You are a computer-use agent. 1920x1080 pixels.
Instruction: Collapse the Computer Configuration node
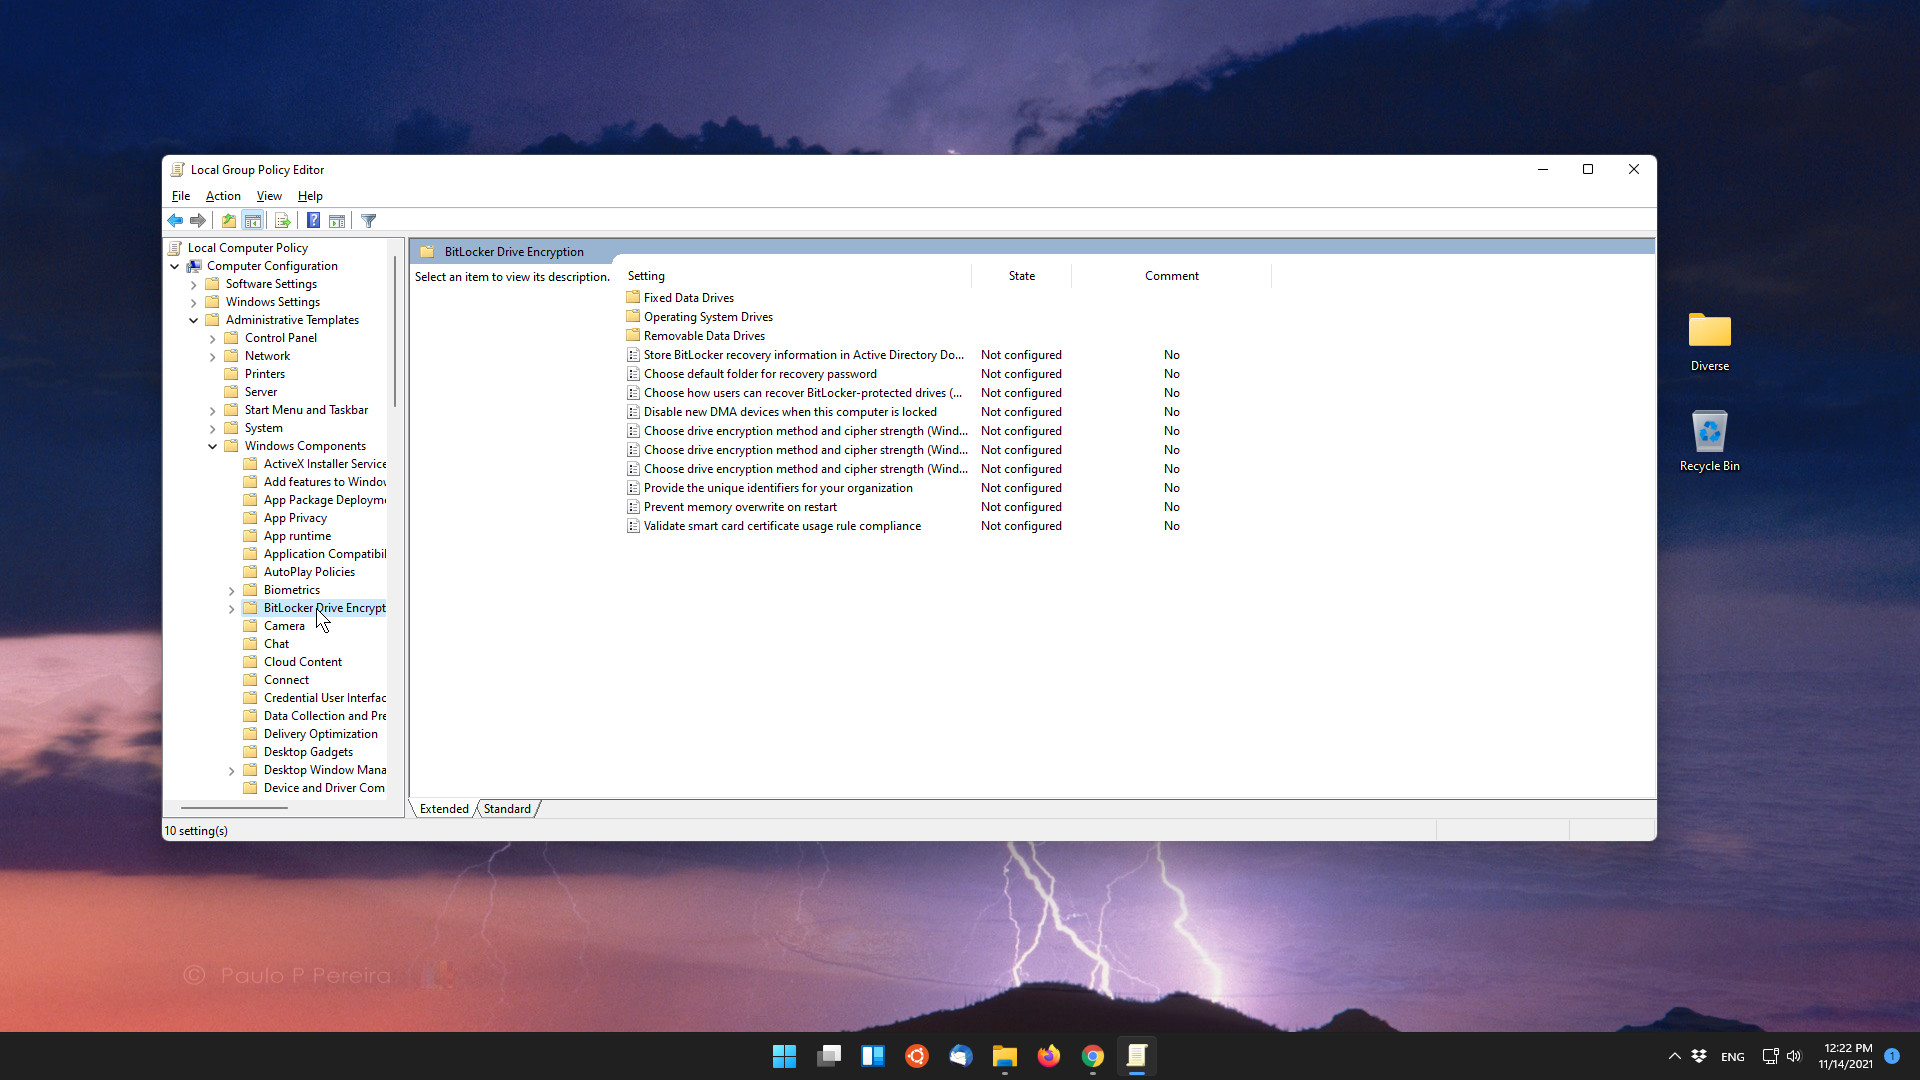click(x=175, y=266)
